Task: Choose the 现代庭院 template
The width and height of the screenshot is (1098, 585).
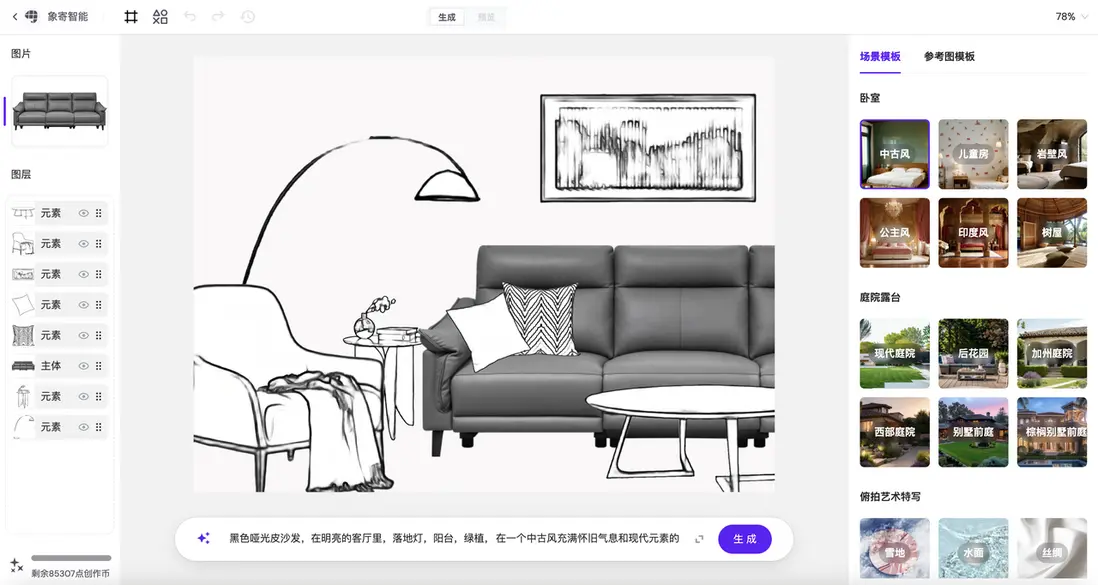Action: coord(894,353)
